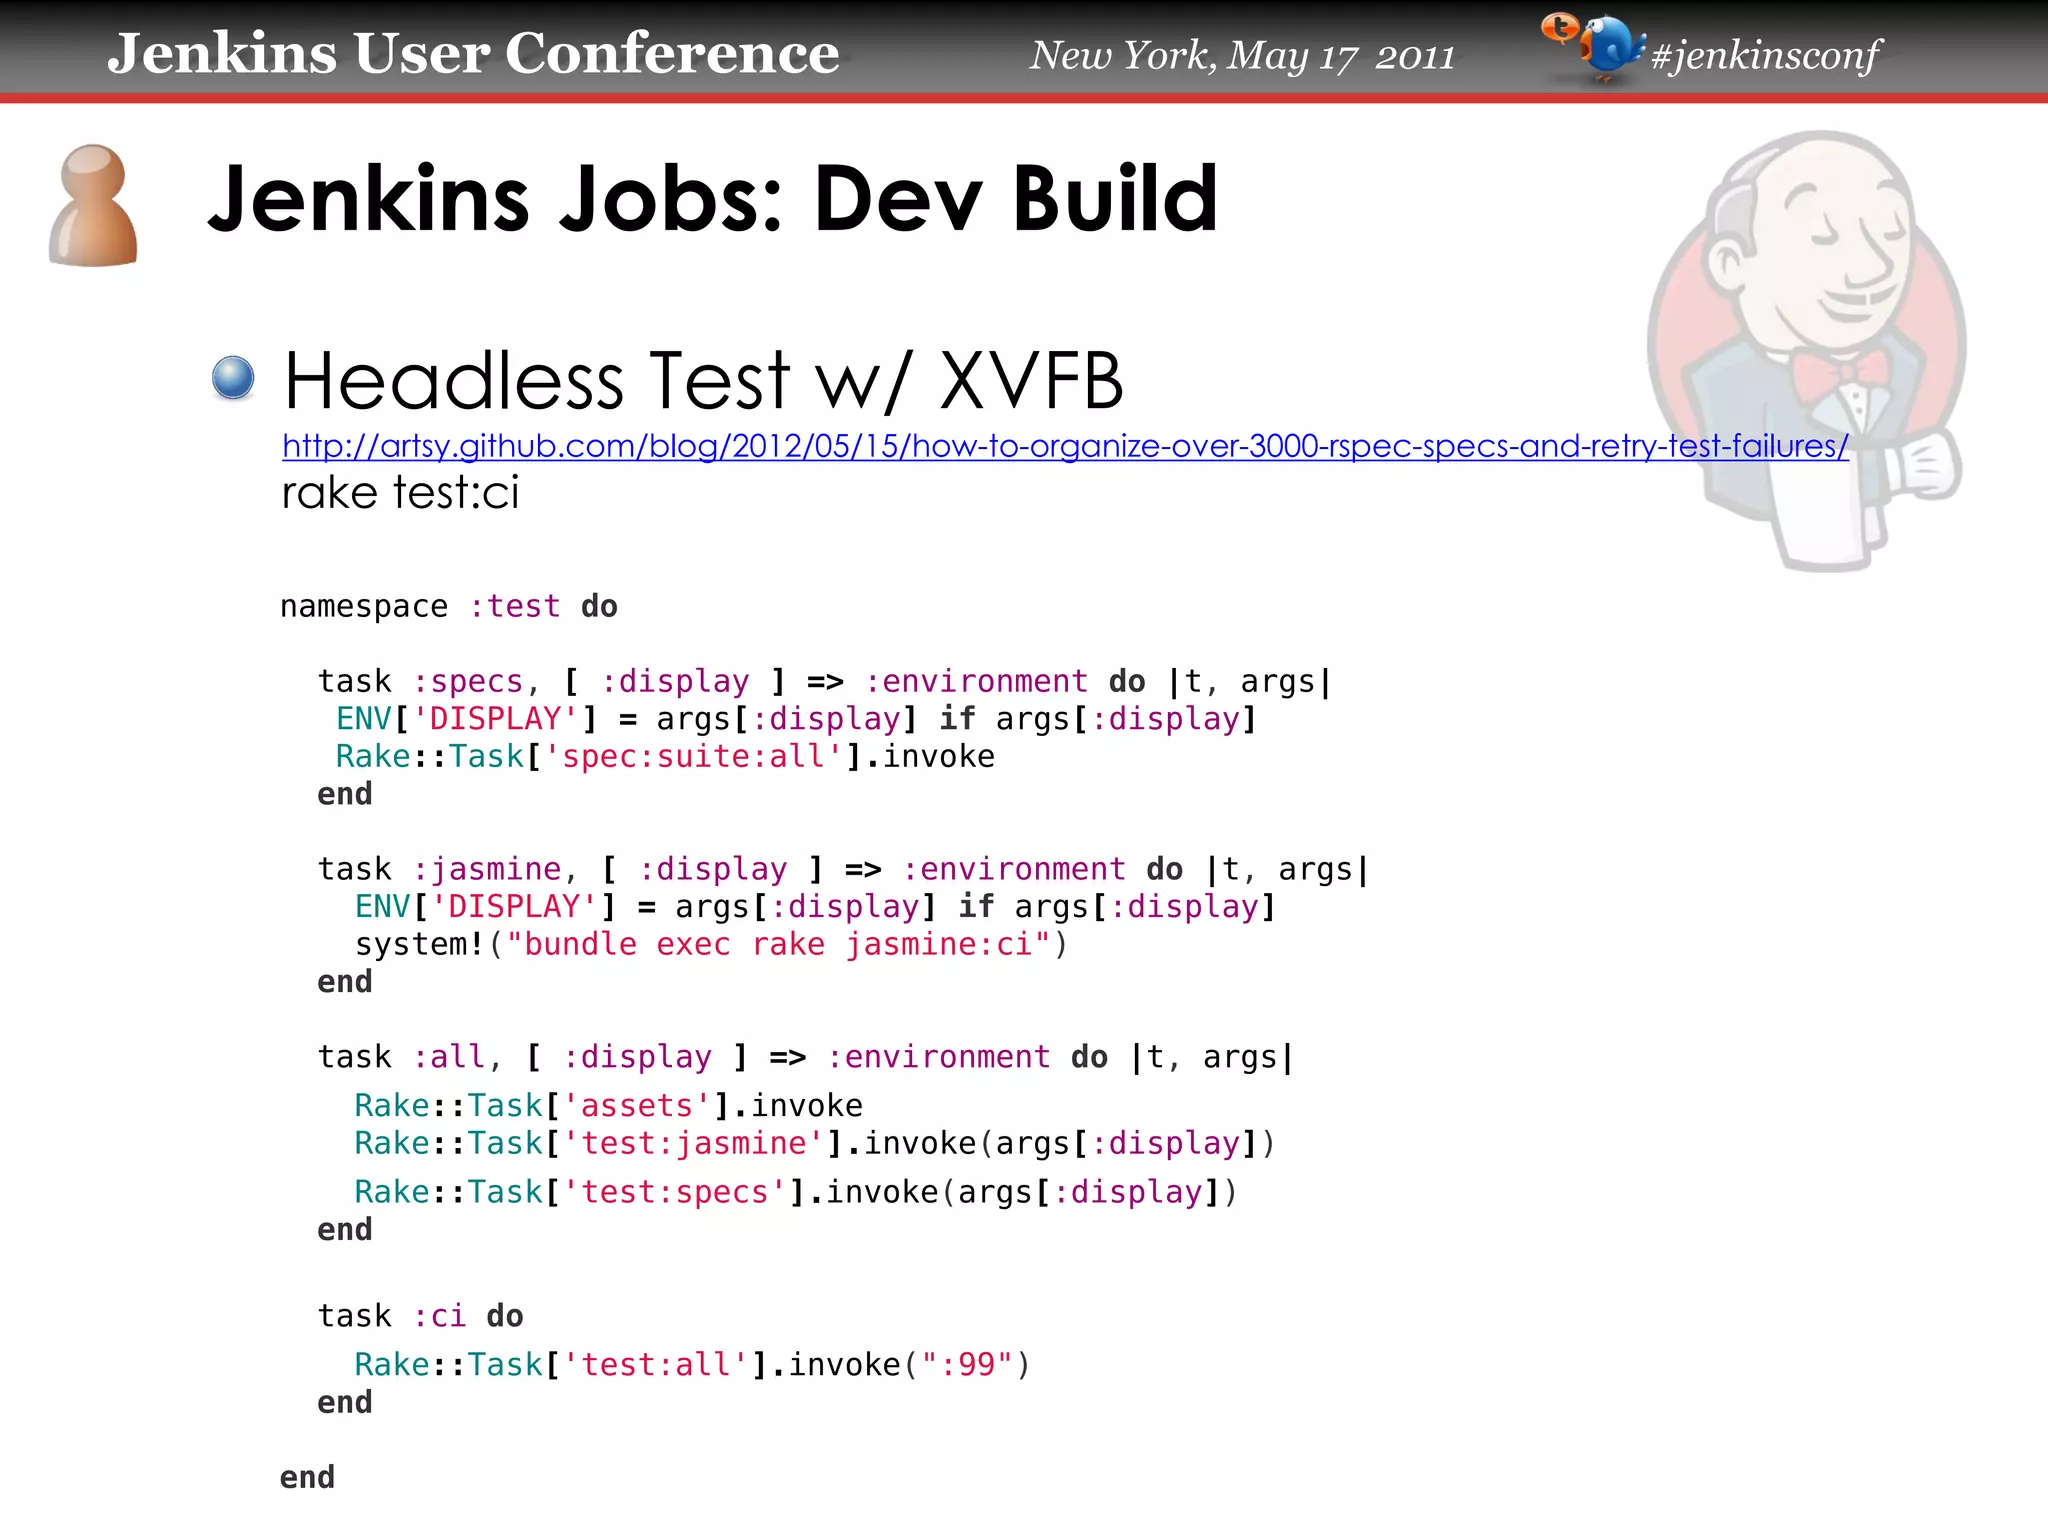Click the task :all definition line
This screenshot has width=2048, height=1536.
point(805,1057)
